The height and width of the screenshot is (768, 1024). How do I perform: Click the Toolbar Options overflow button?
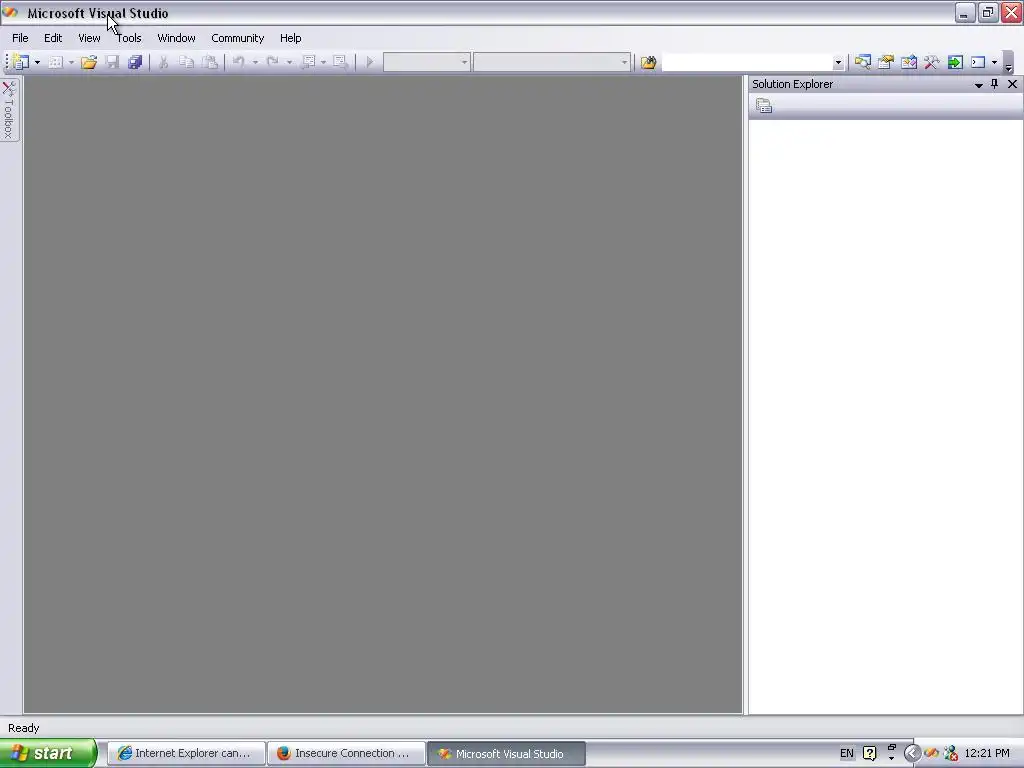(x=1008, y=63)
